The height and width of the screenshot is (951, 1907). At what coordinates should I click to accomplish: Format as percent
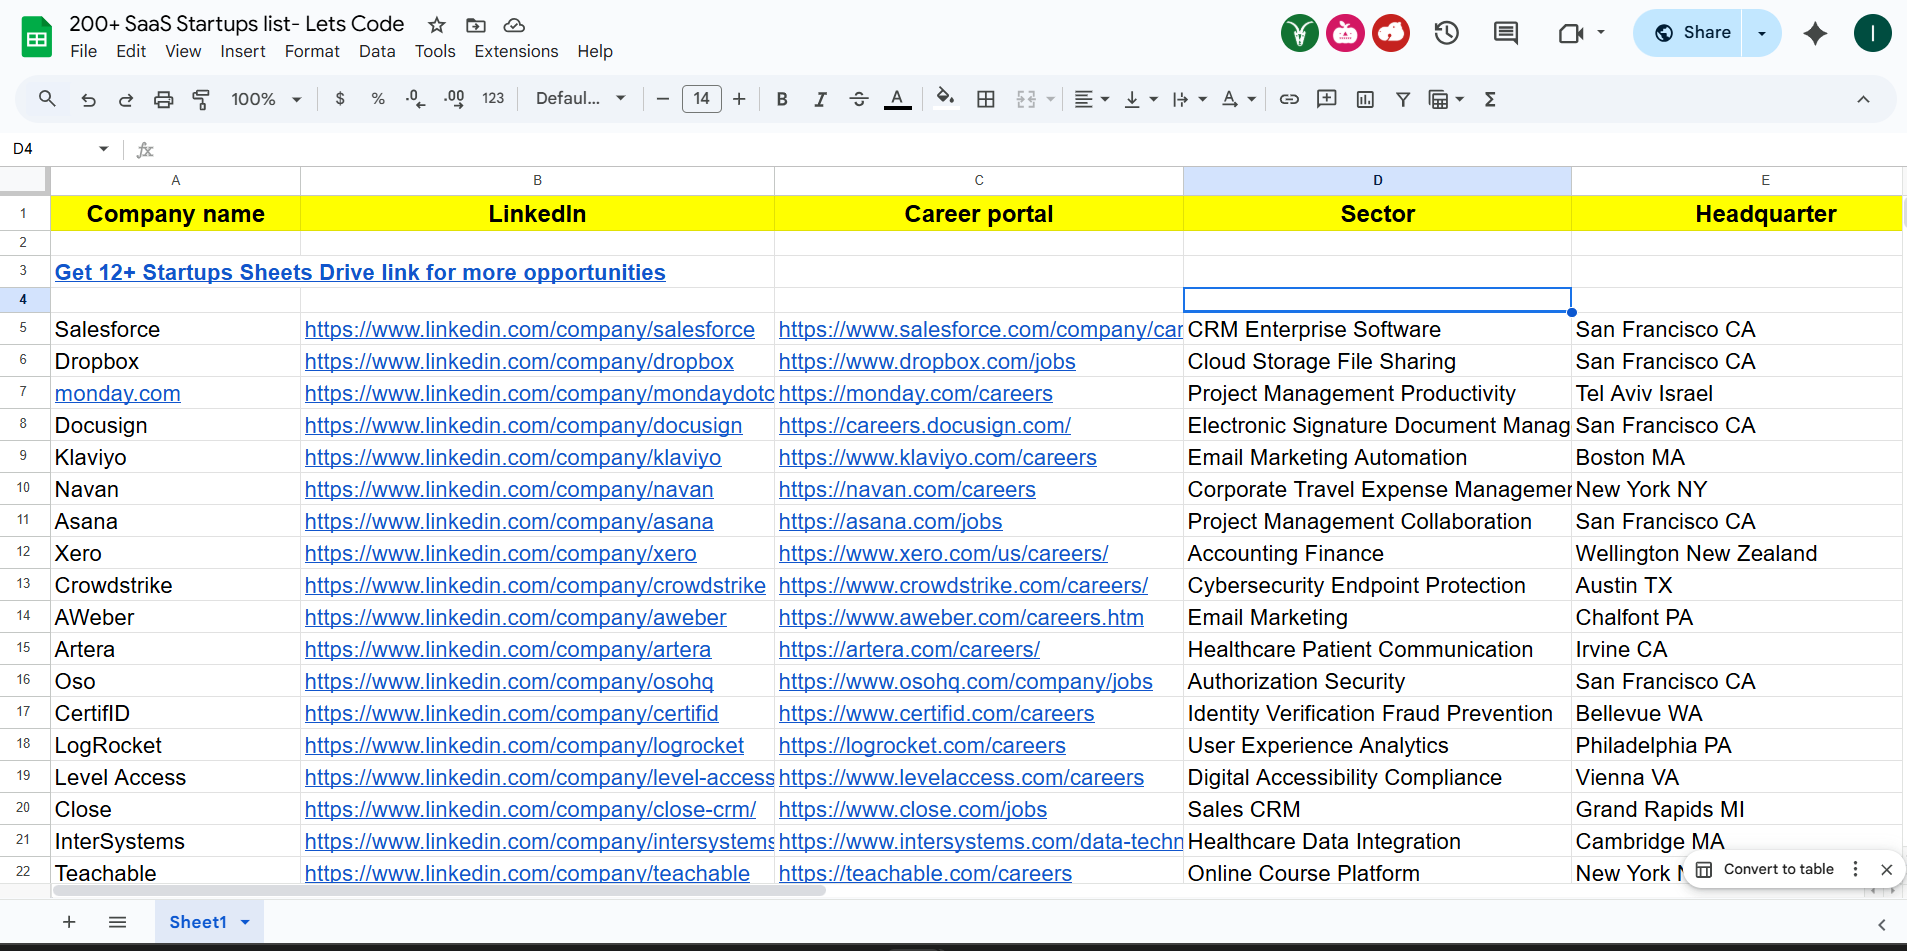378,99
